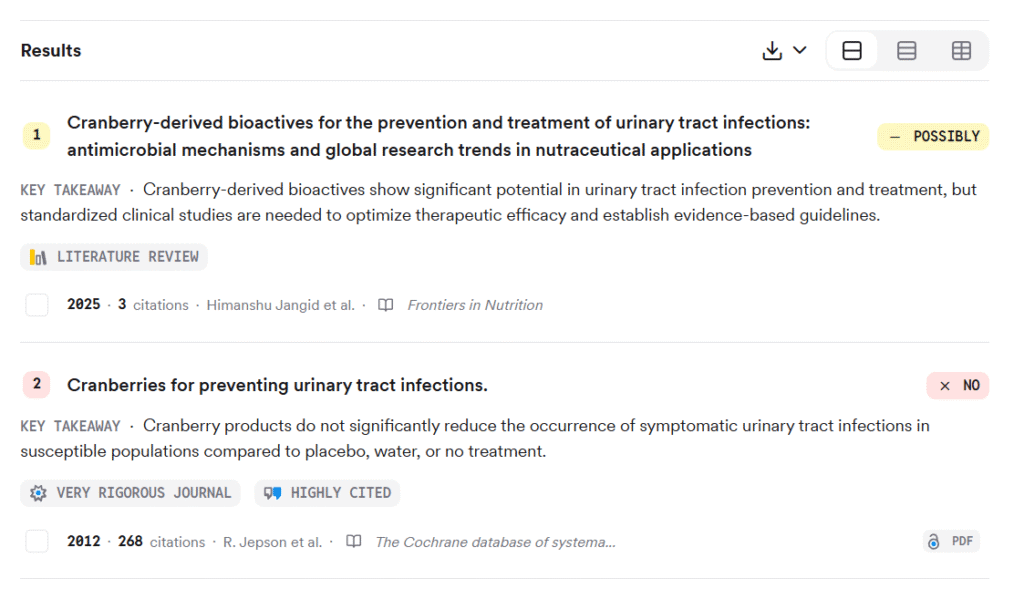Click the download results icon
The height and width of the screenshot is (599, 1024).
772,51
